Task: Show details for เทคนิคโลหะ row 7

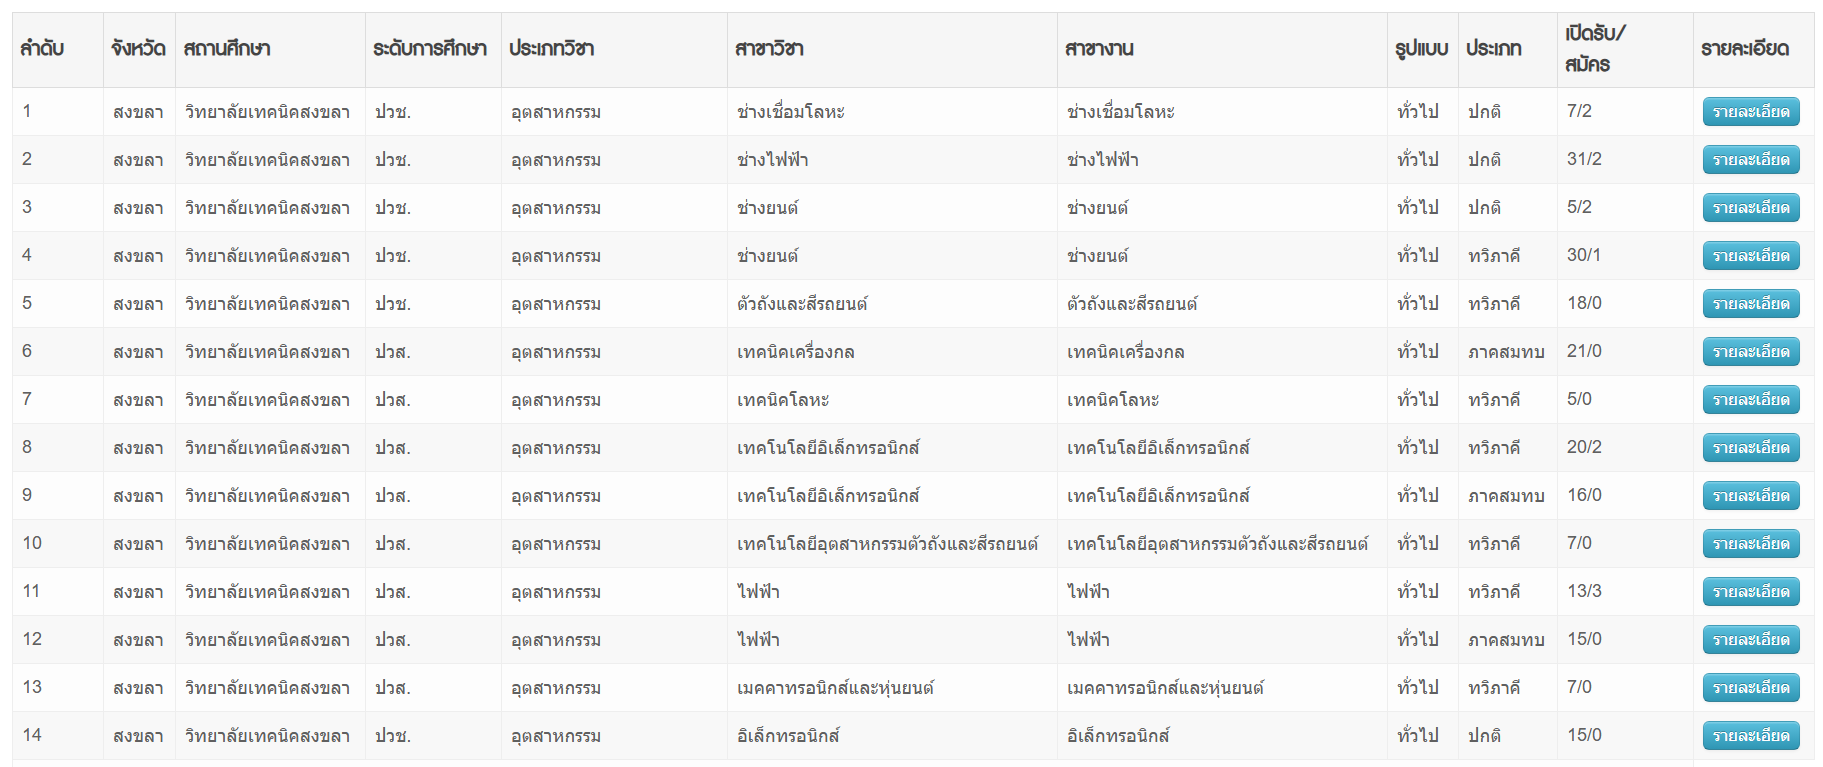Action: point(1750,400)
